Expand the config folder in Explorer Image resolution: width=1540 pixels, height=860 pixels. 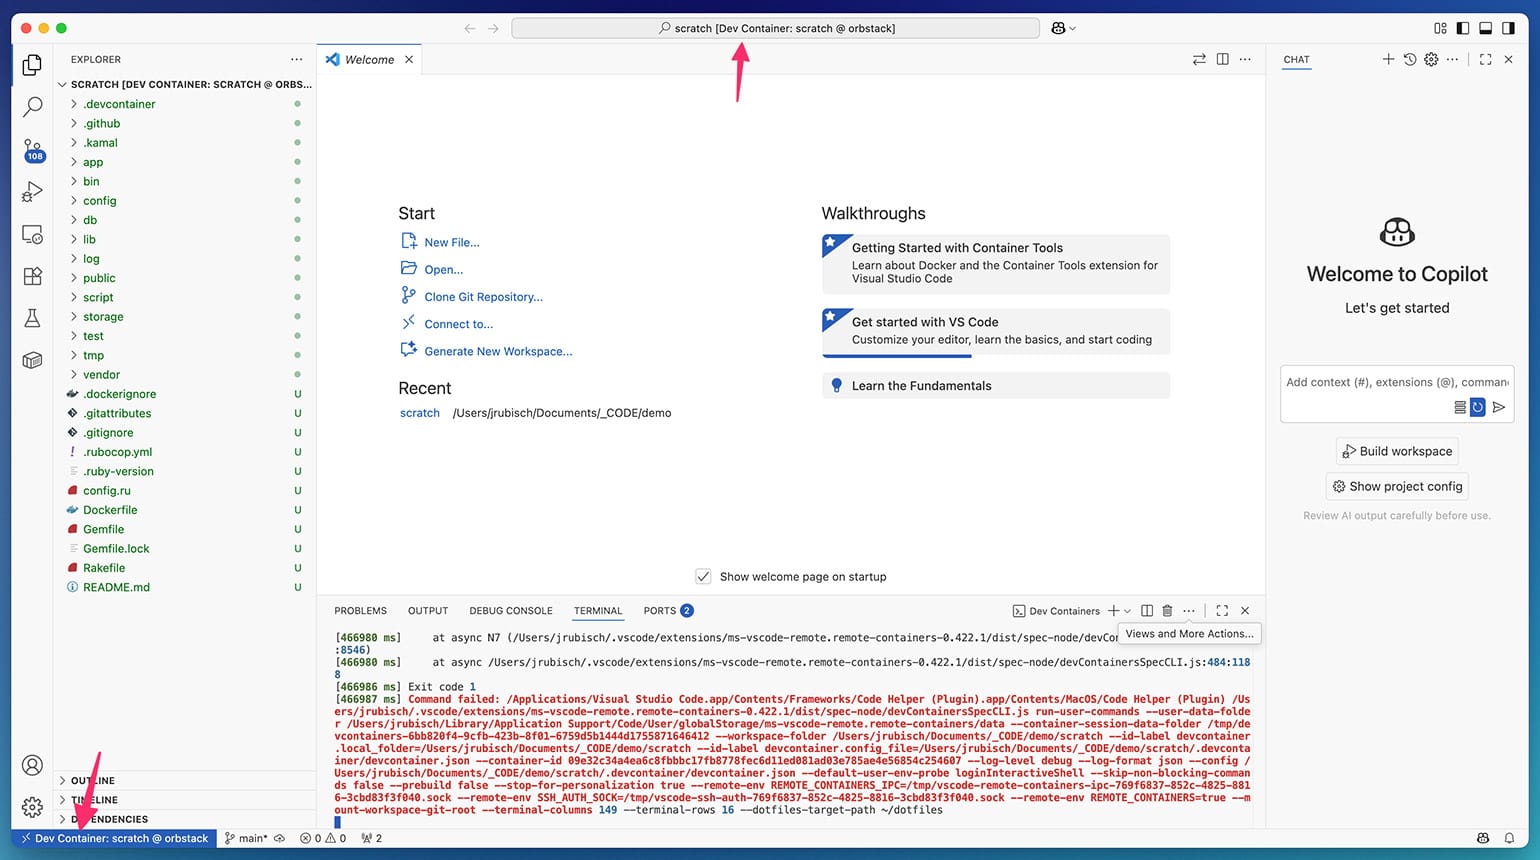[x=99, y=201]
